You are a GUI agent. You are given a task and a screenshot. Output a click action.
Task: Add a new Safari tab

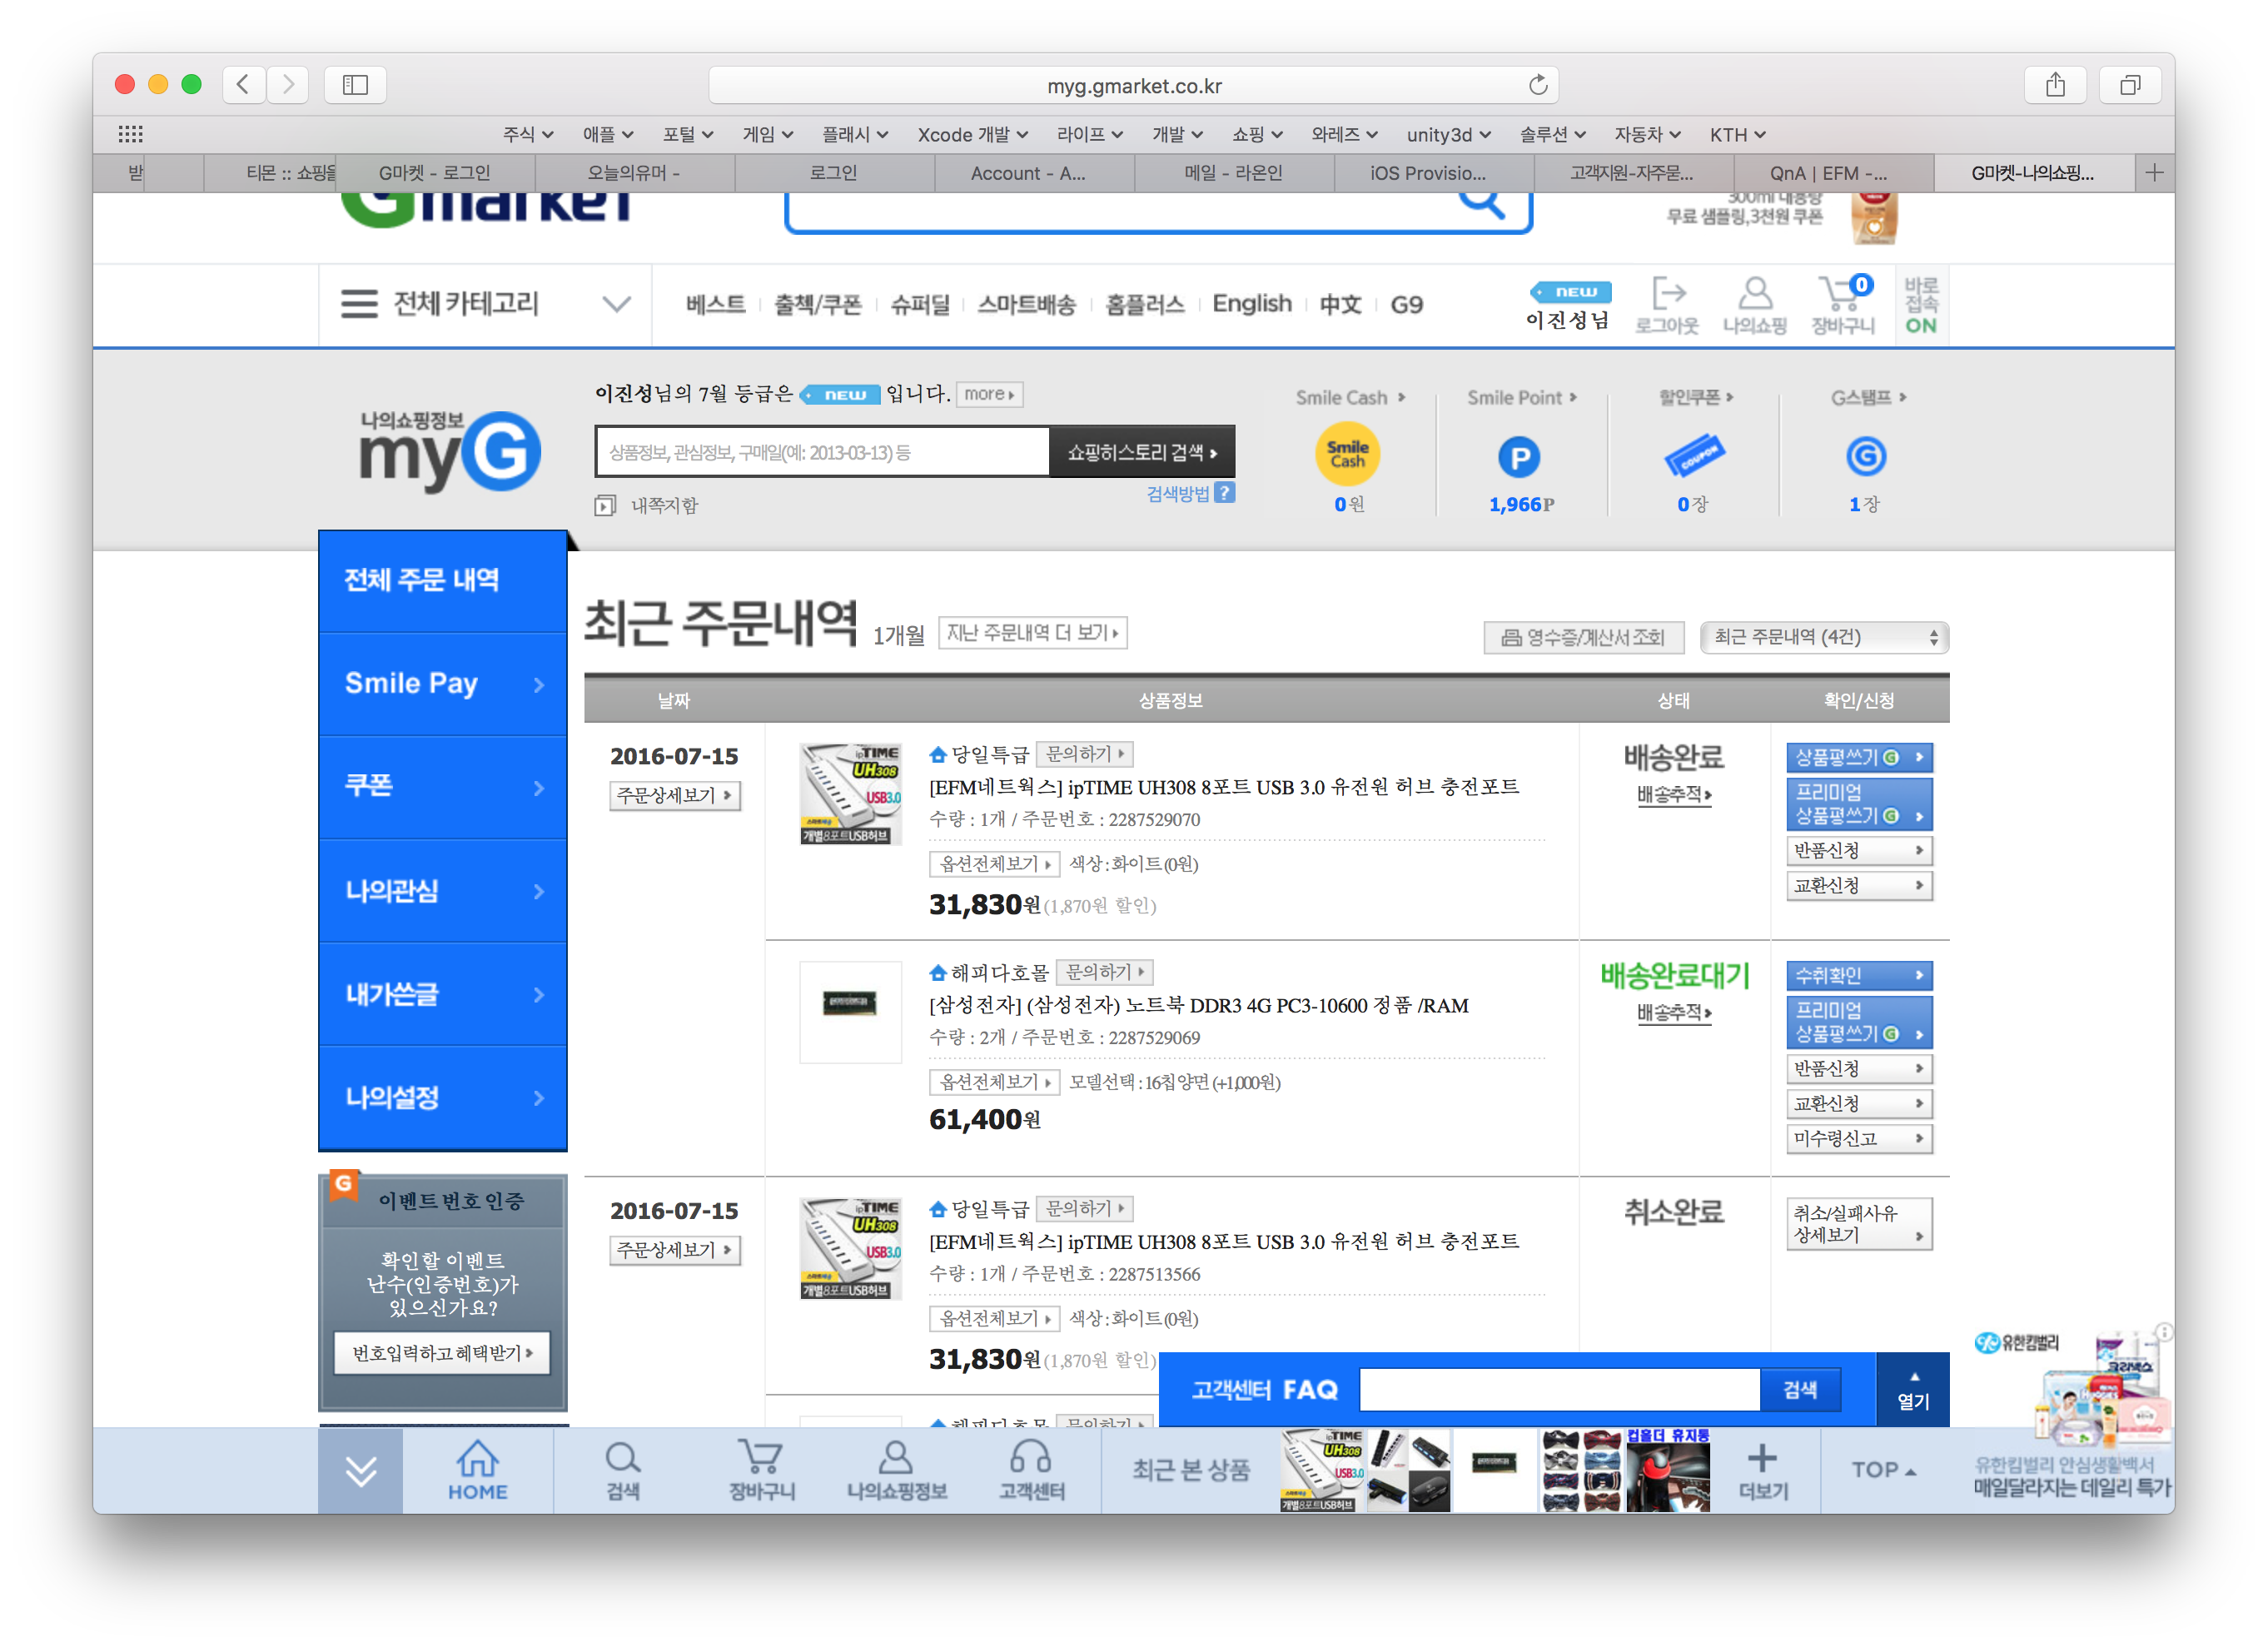click(x=2154, y=173)
